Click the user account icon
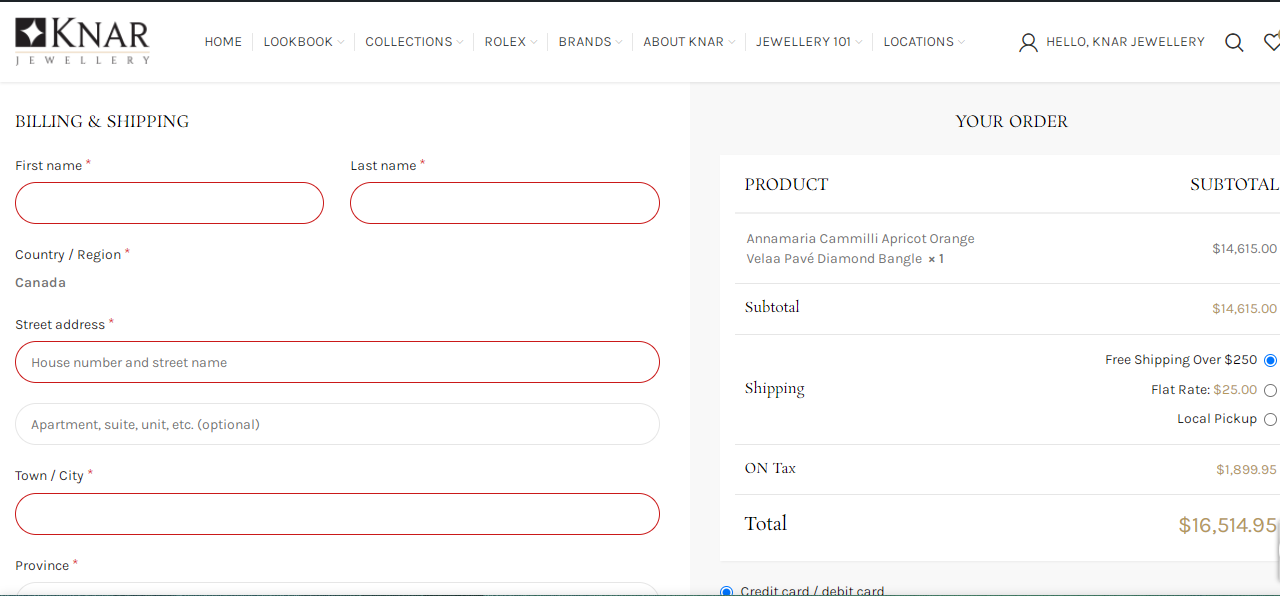 (1028, 42)
